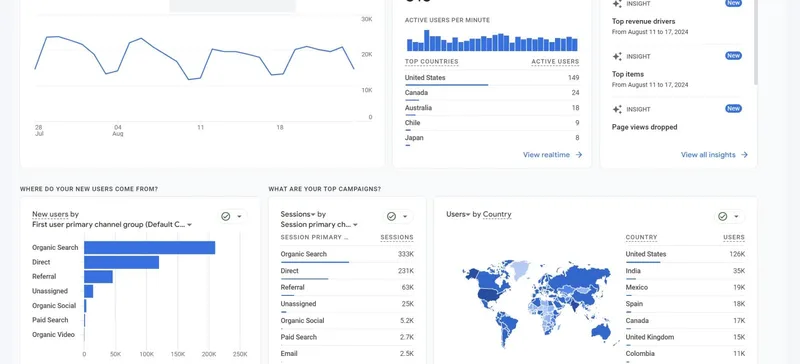The image size is (800, 364).
Task: Open dropdown arrow beside Sessions card check
Action: (x=405, y=216)
